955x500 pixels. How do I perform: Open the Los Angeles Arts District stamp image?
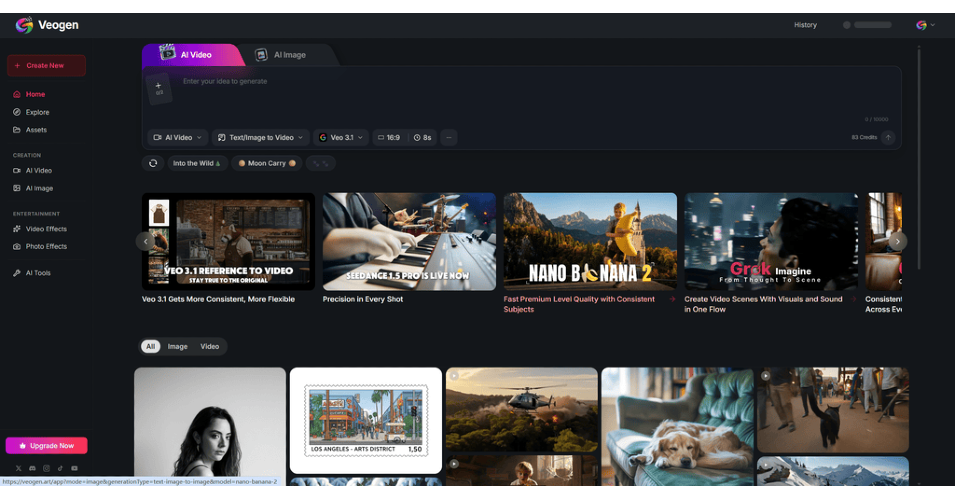[x=365, y=420]
